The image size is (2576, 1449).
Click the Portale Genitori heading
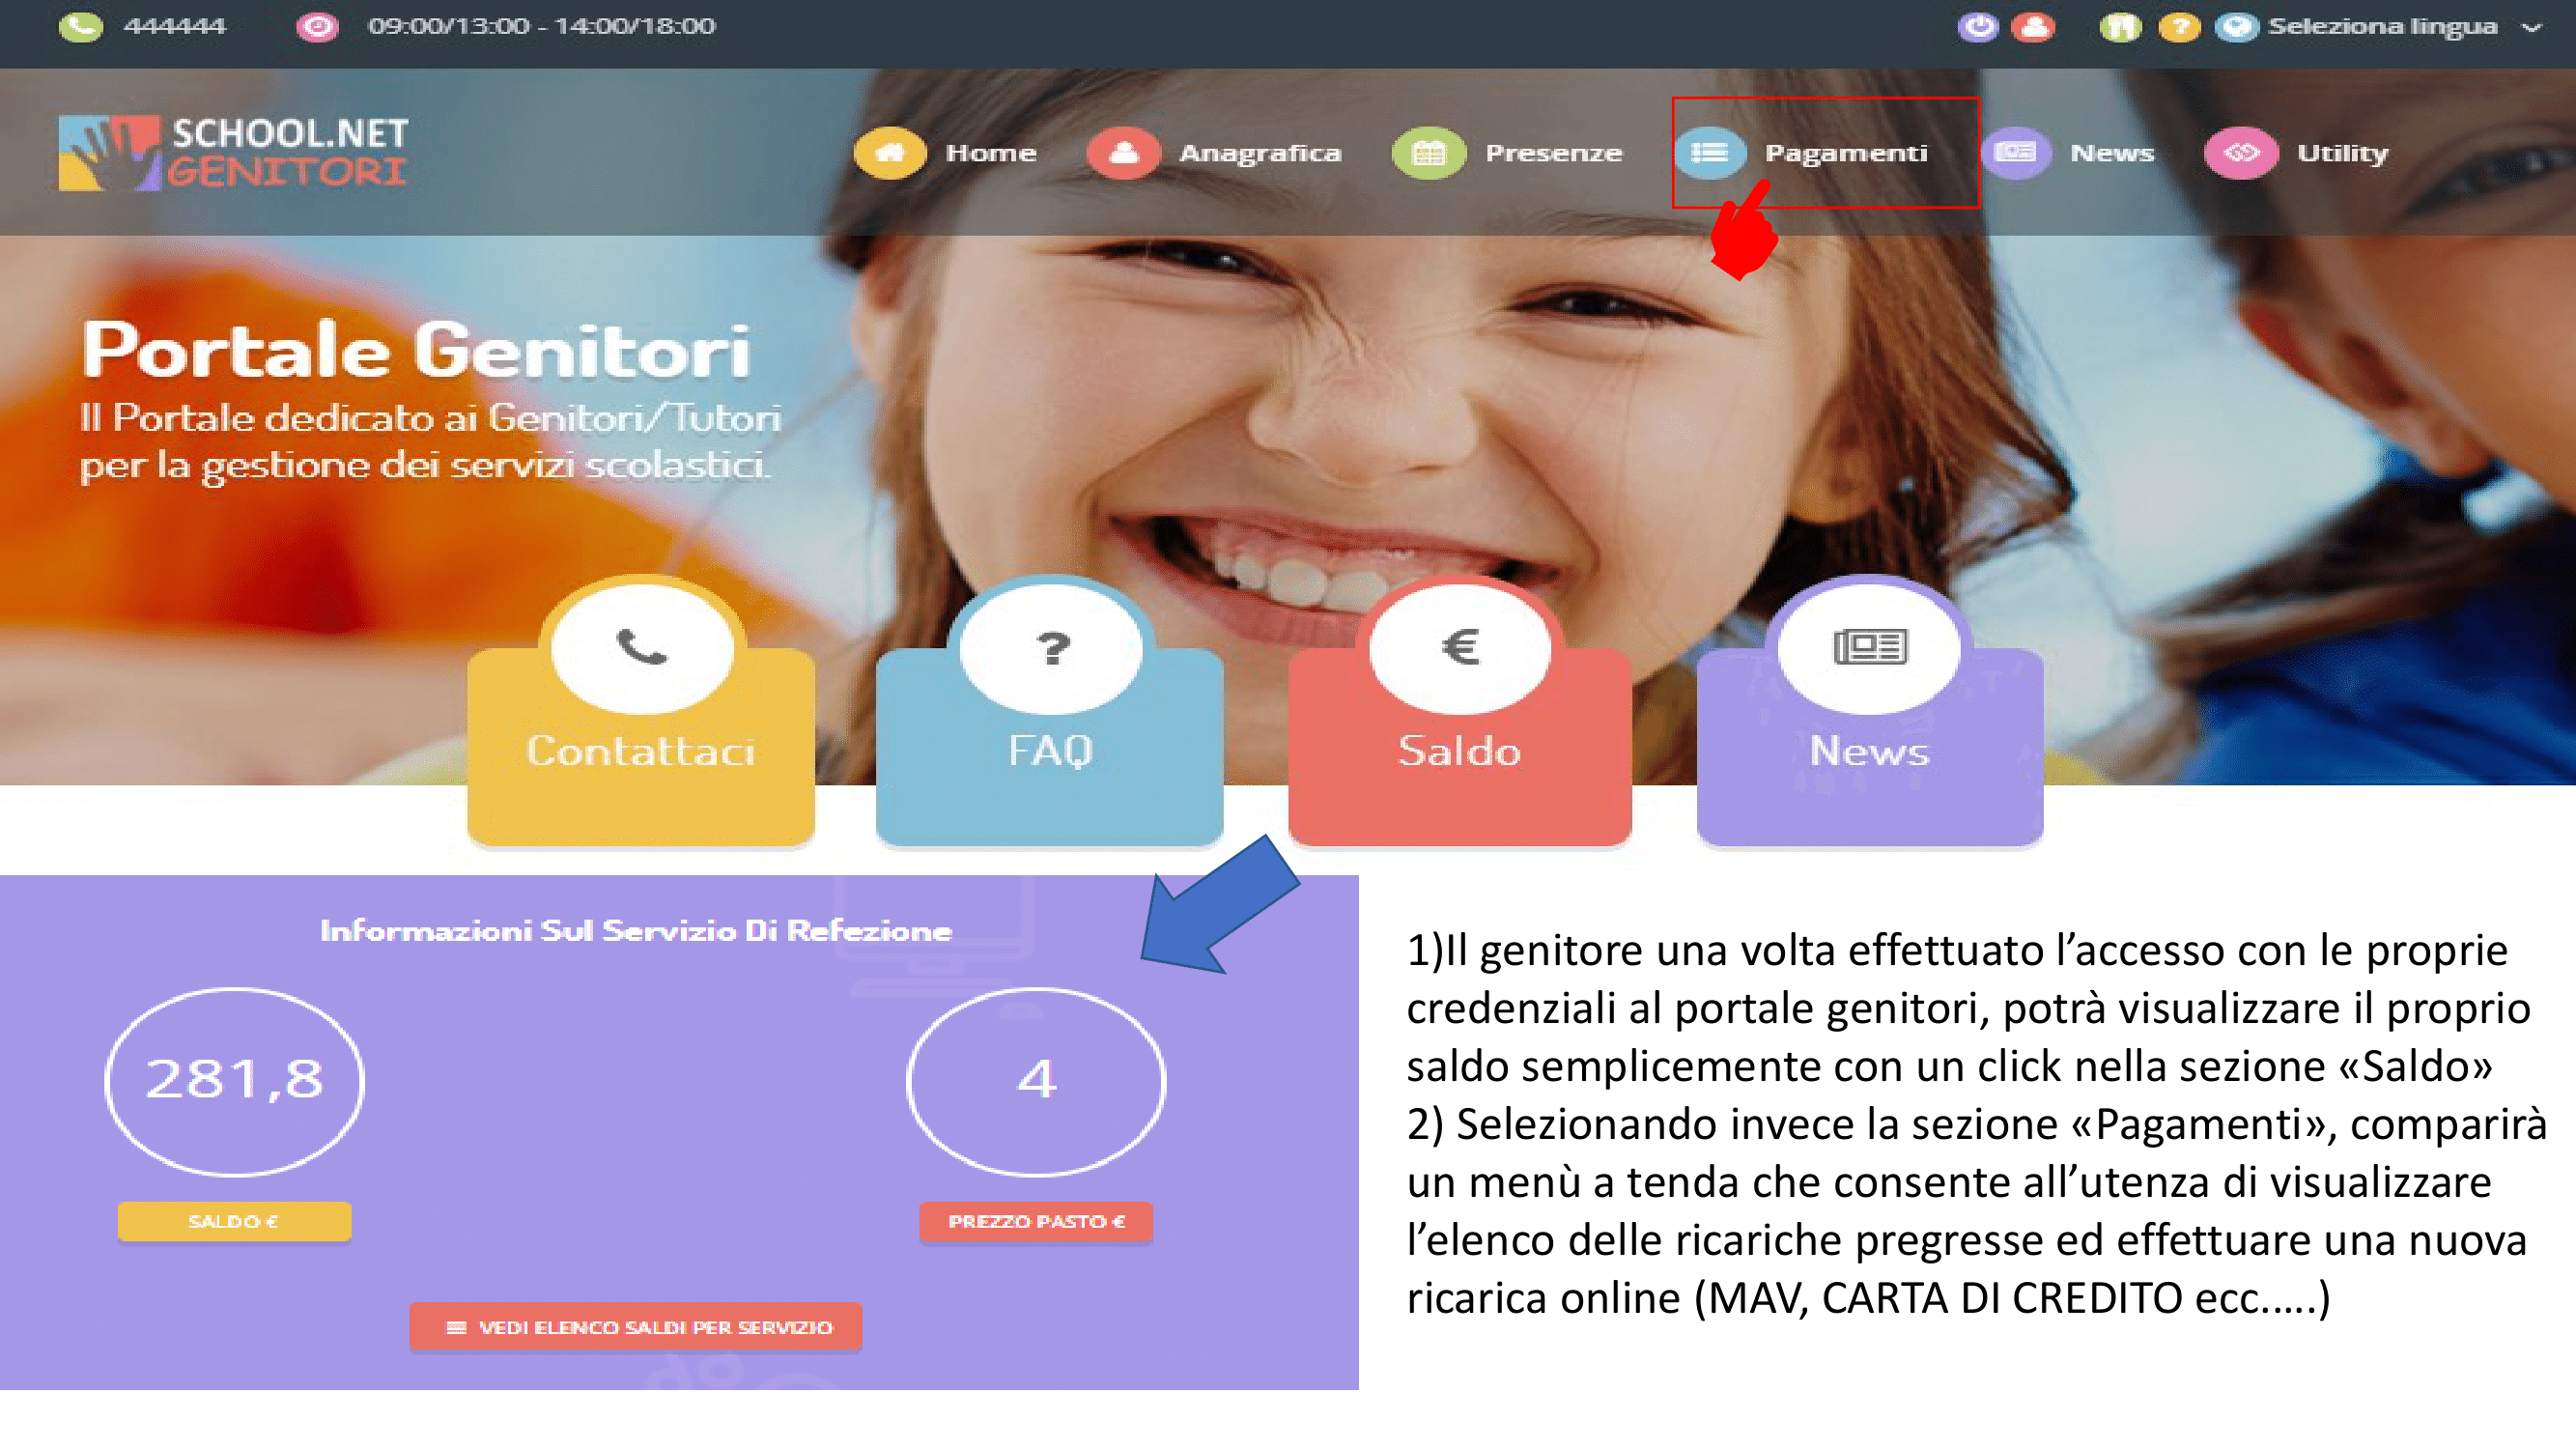pyautogui.click(x=416, y=350)
